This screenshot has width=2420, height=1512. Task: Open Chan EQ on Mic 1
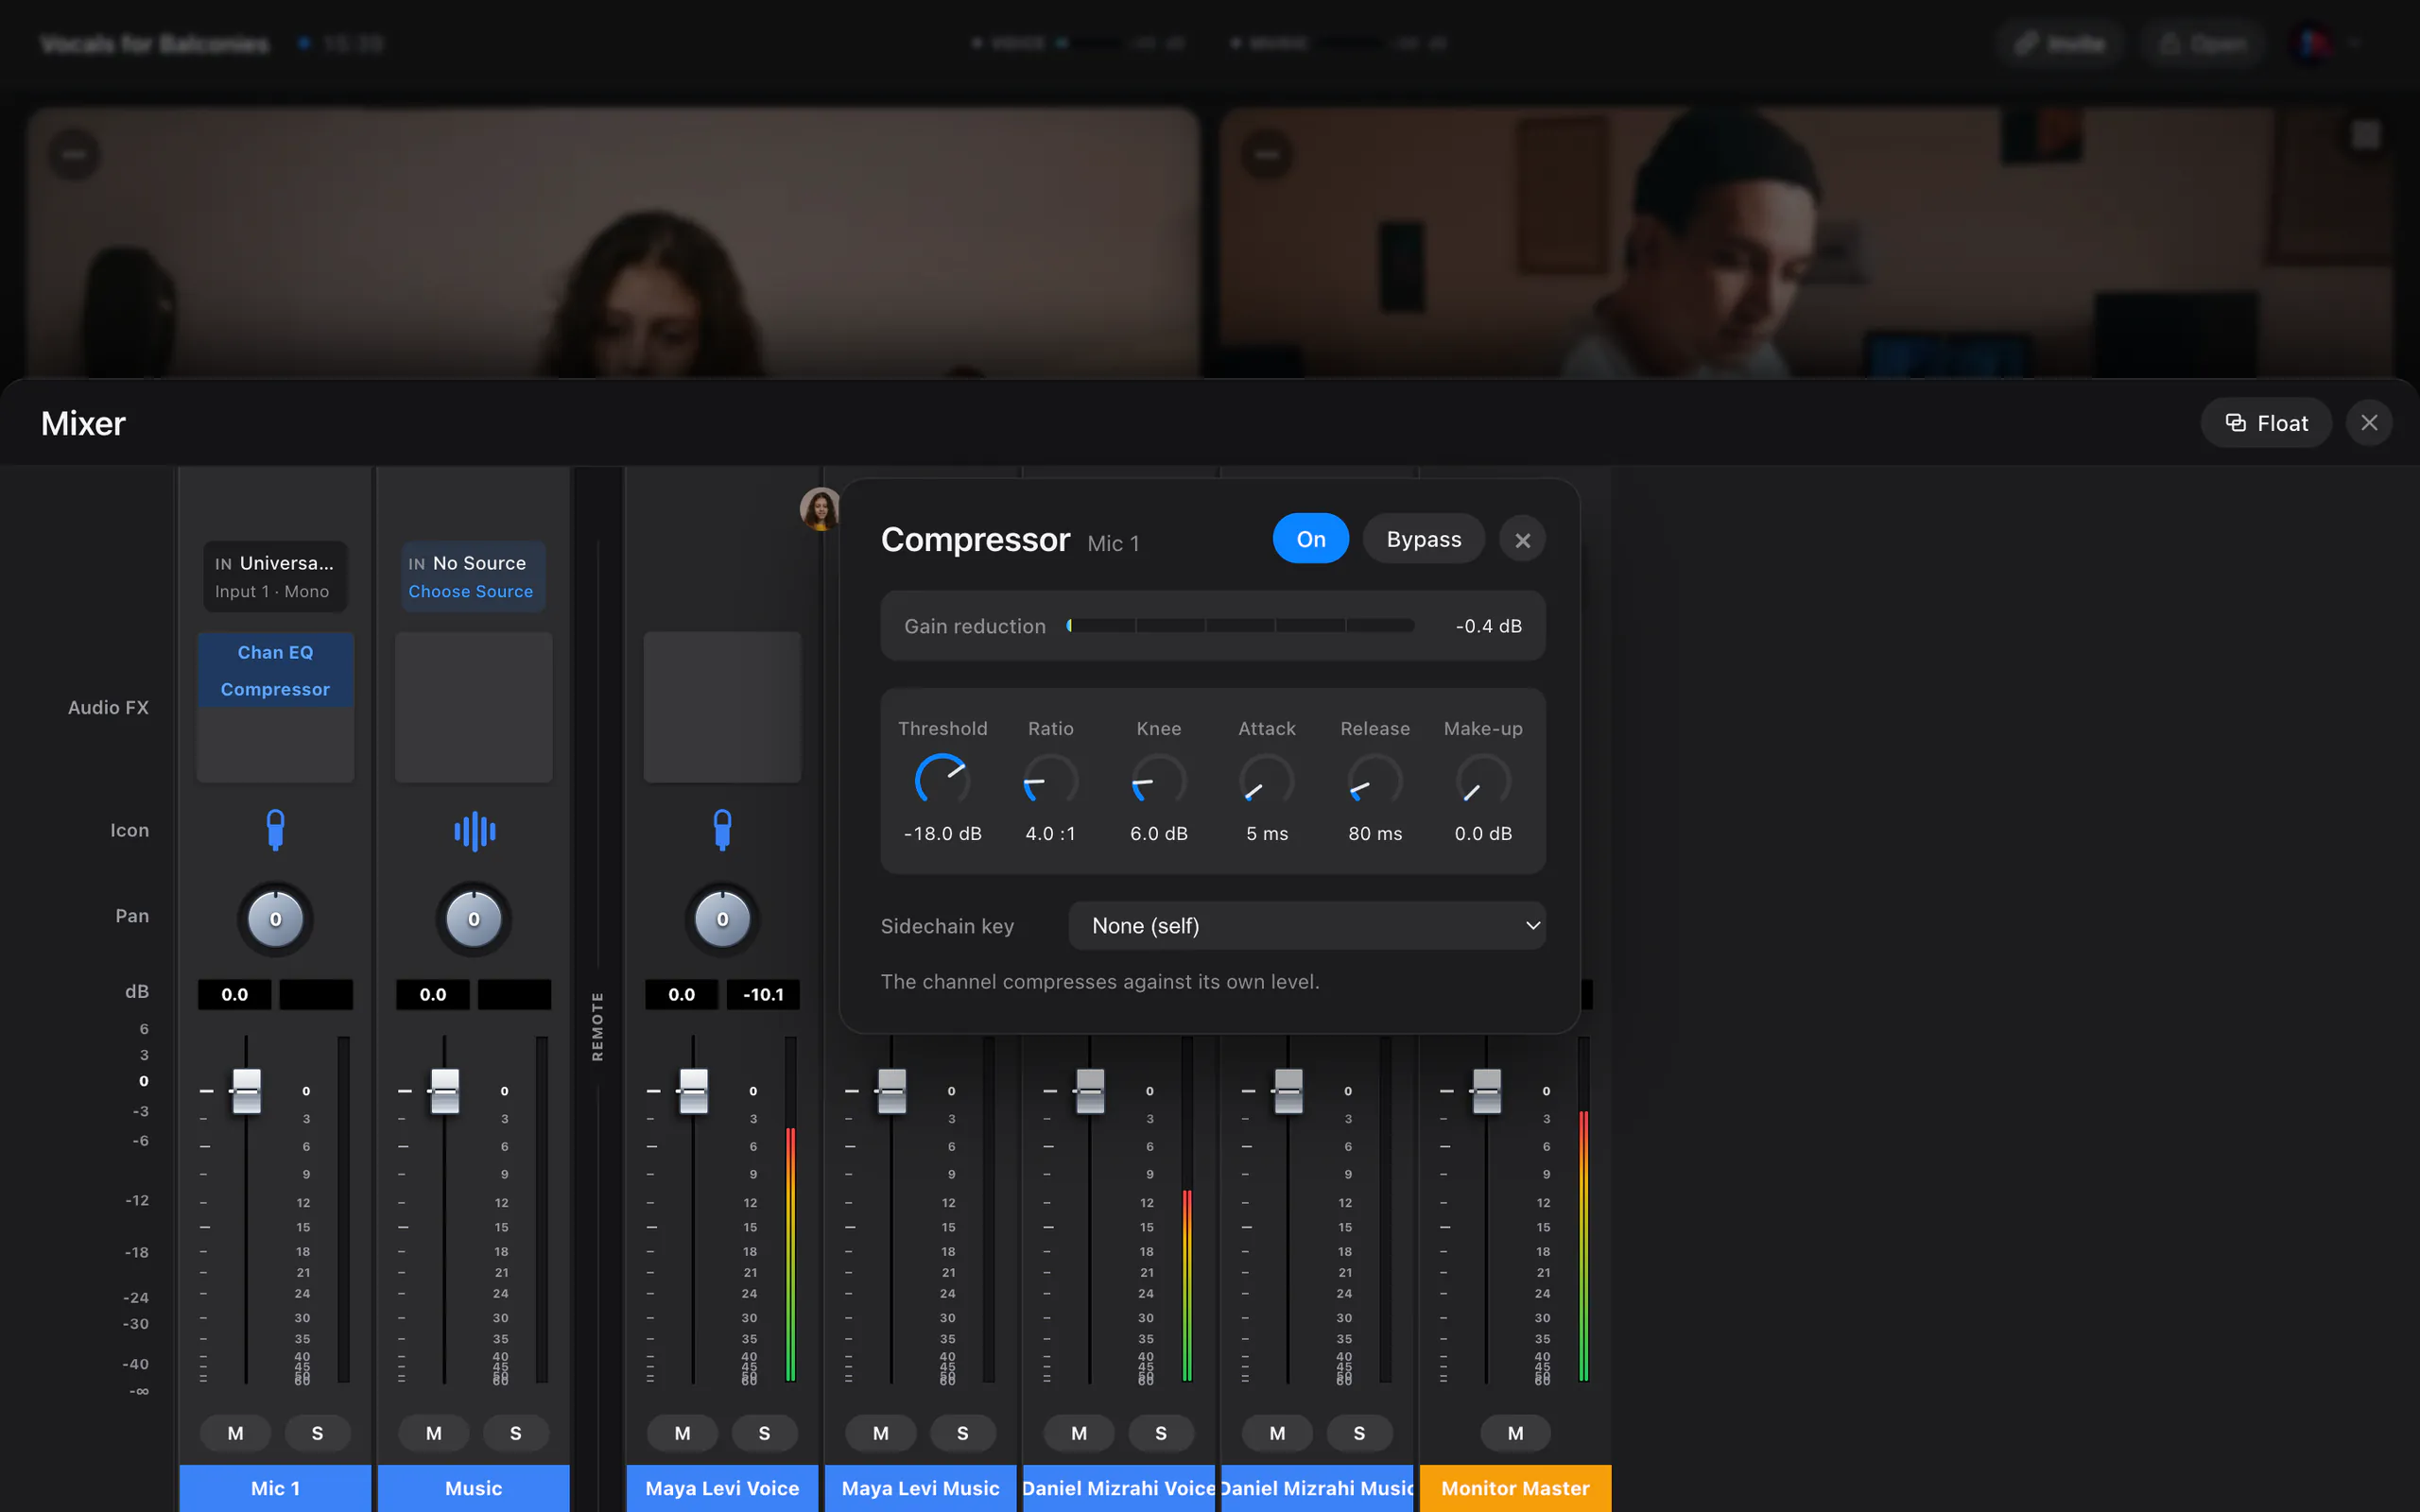pyautogui.click(x=275, y=652)
